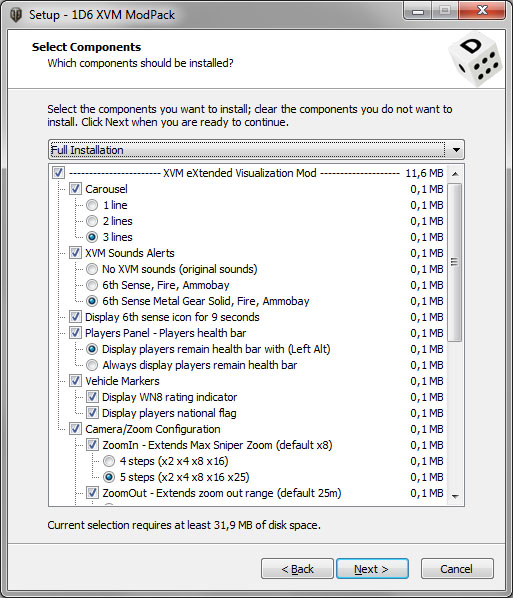513x598 pixels.
Task: Click the dropdown arrow of installation type
Action: pyautogui.click(x=456, y=150)
